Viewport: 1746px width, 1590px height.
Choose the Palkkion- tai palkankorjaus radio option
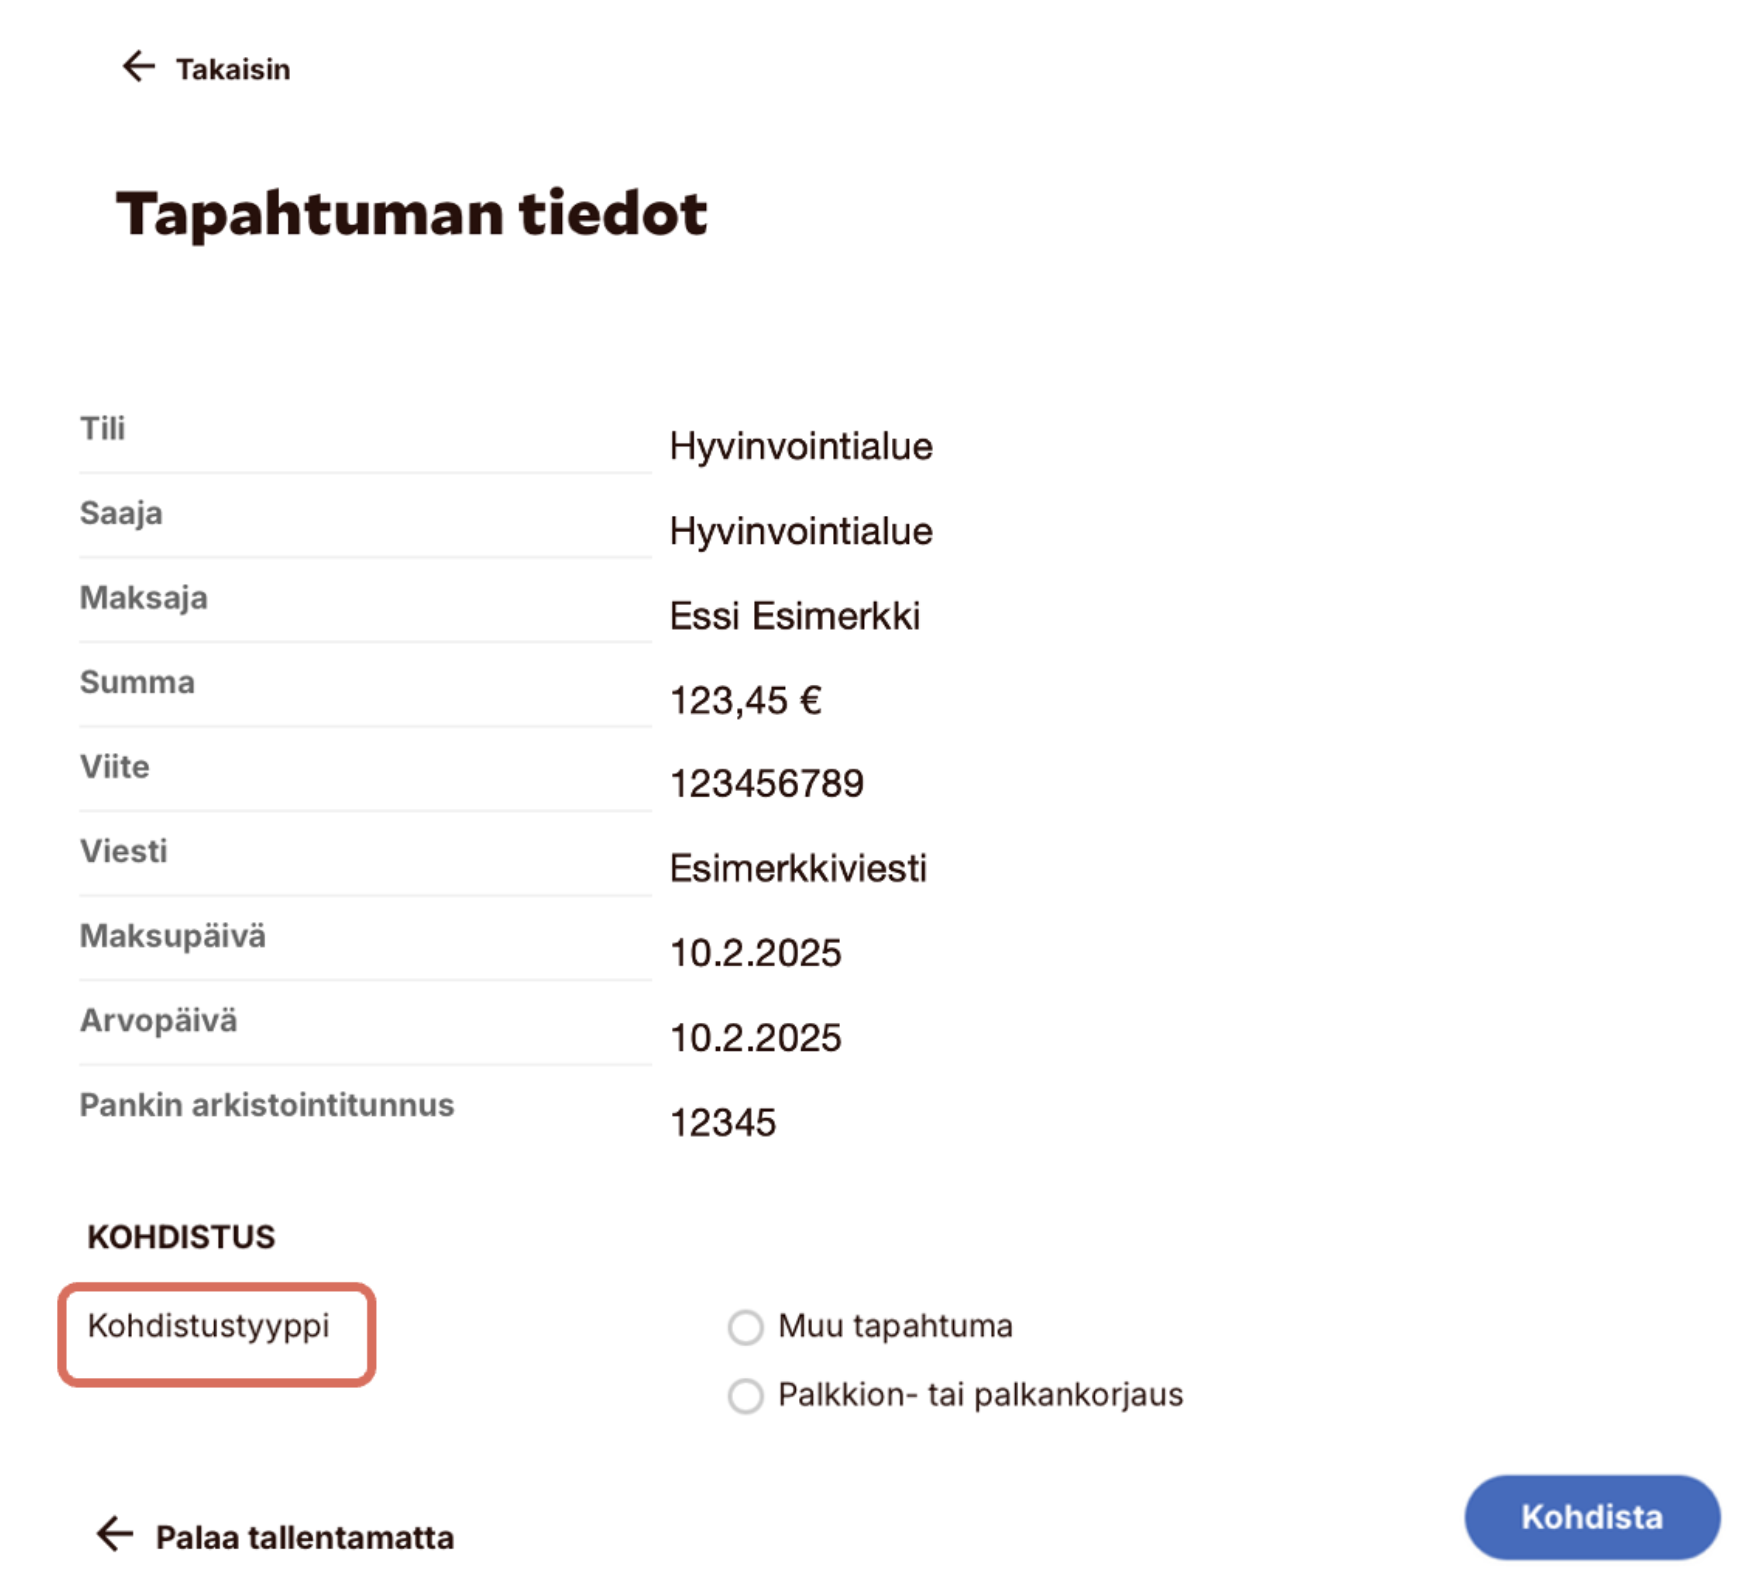(745, 1395)
